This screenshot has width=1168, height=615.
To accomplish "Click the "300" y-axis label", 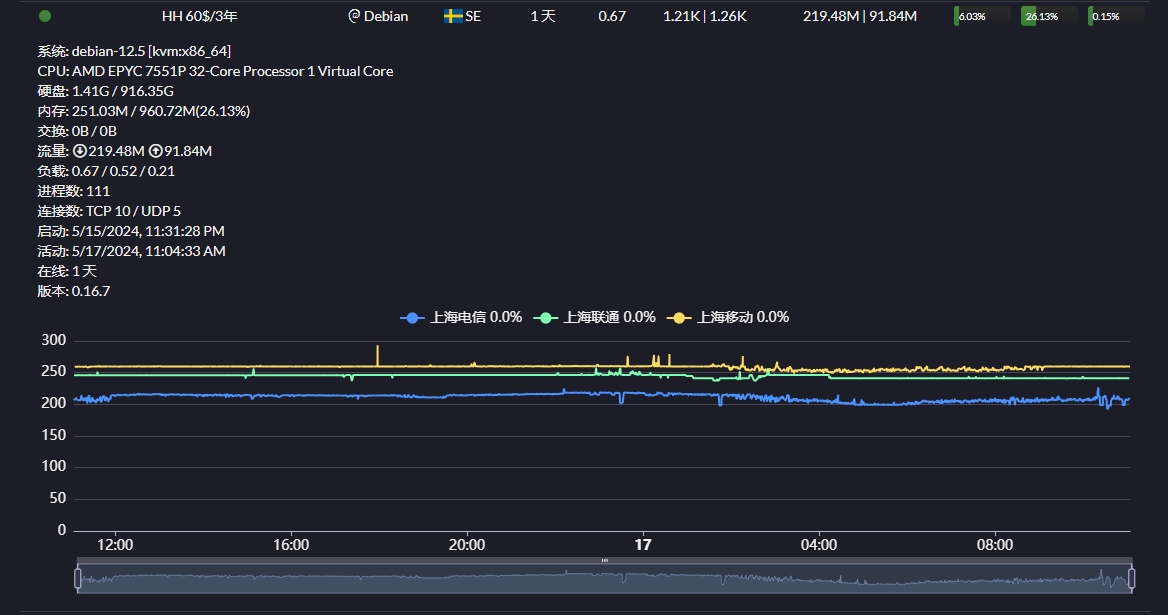I will point(54,340).
